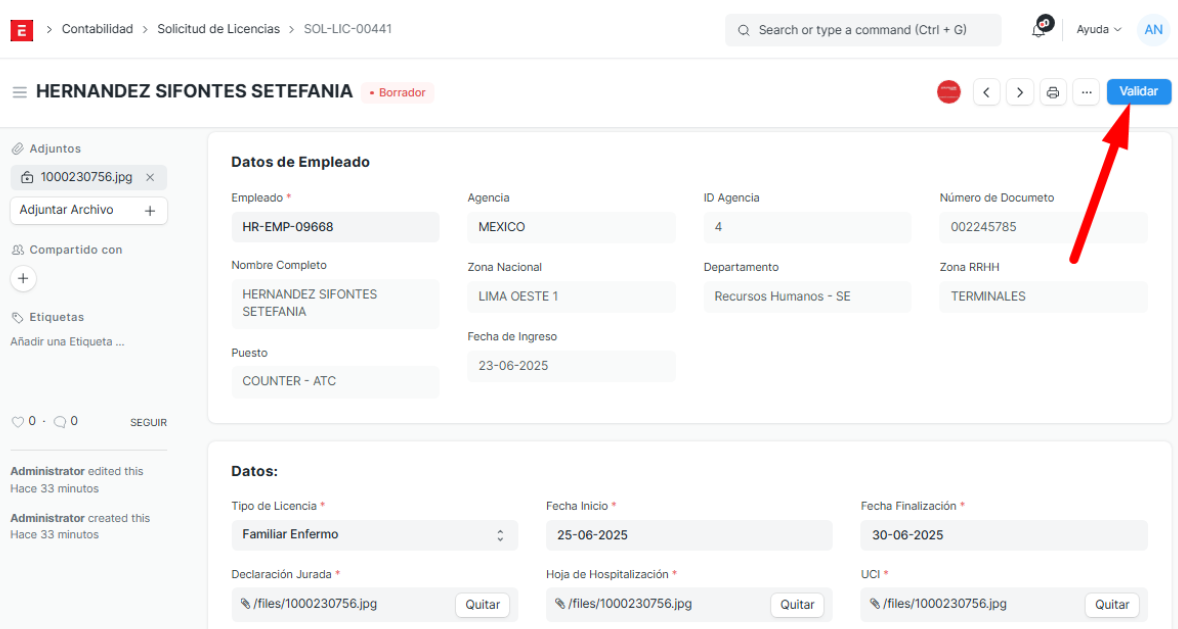Click the print icon

tap(1053, 92)
